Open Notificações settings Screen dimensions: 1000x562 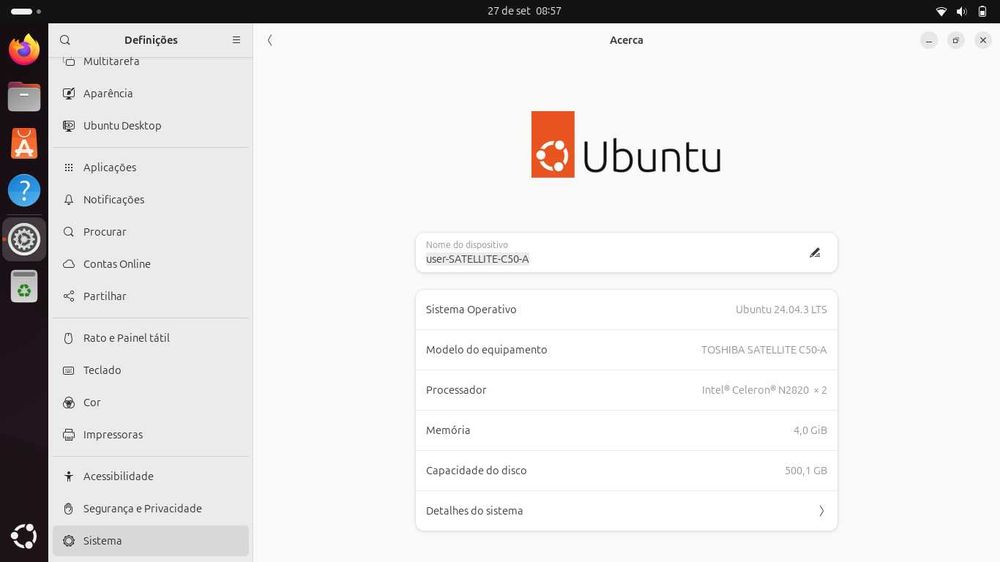[151, 200]
